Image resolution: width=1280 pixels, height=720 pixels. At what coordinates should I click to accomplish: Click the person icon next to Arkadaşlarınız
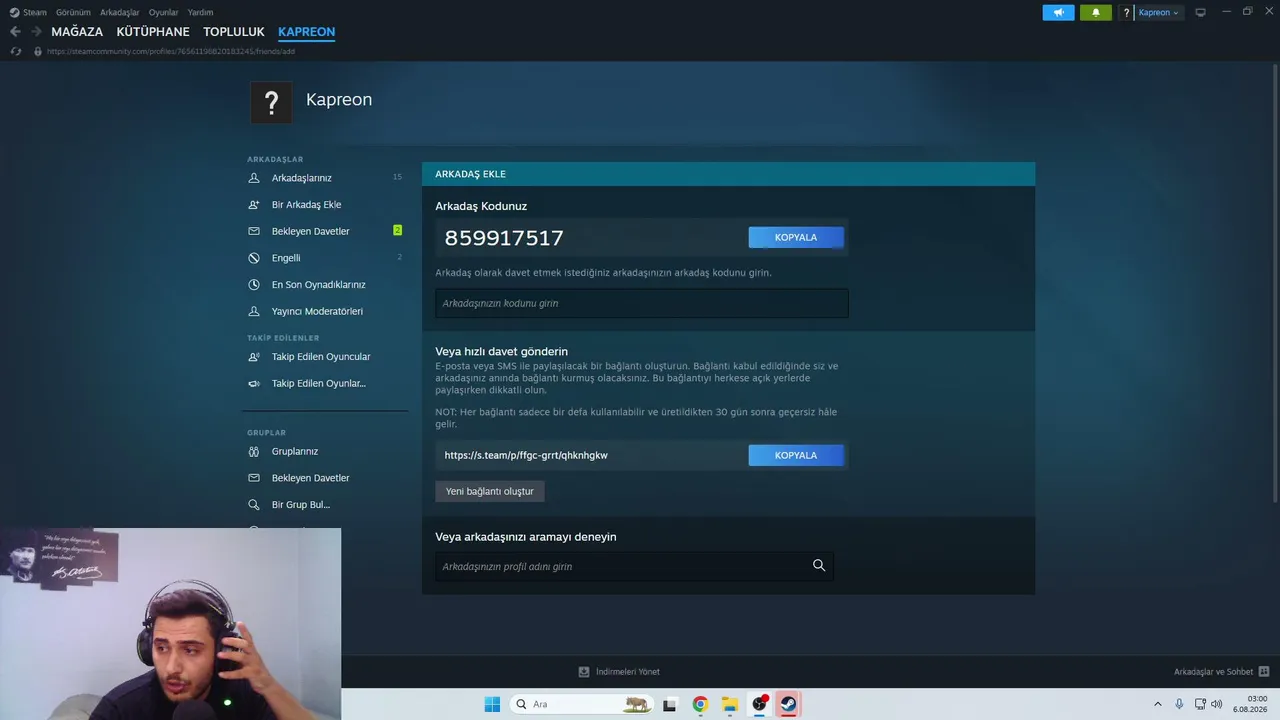[253, 178]
